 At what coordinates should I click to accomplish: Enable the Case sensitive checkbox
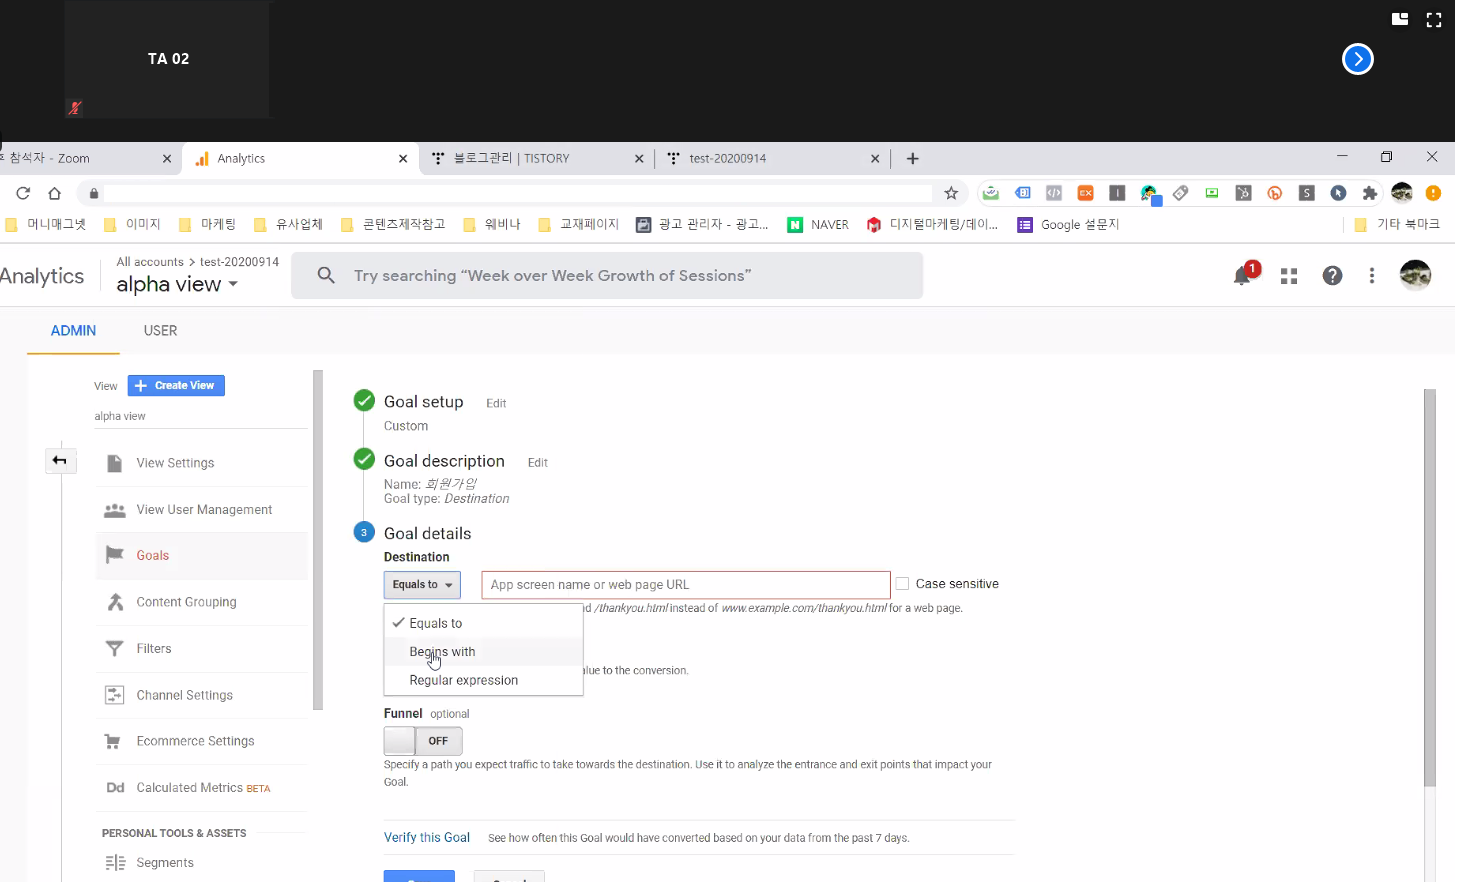pos(902,584)
